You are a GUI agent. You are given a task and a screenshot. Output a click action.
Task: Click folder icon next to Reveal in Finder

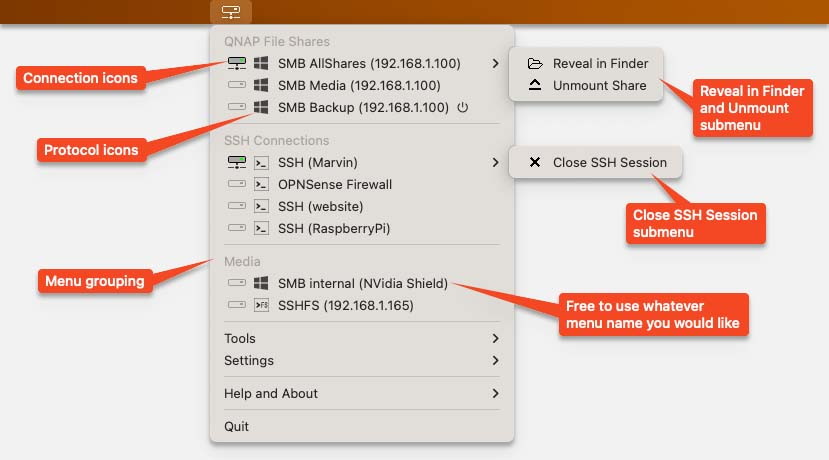535,64
